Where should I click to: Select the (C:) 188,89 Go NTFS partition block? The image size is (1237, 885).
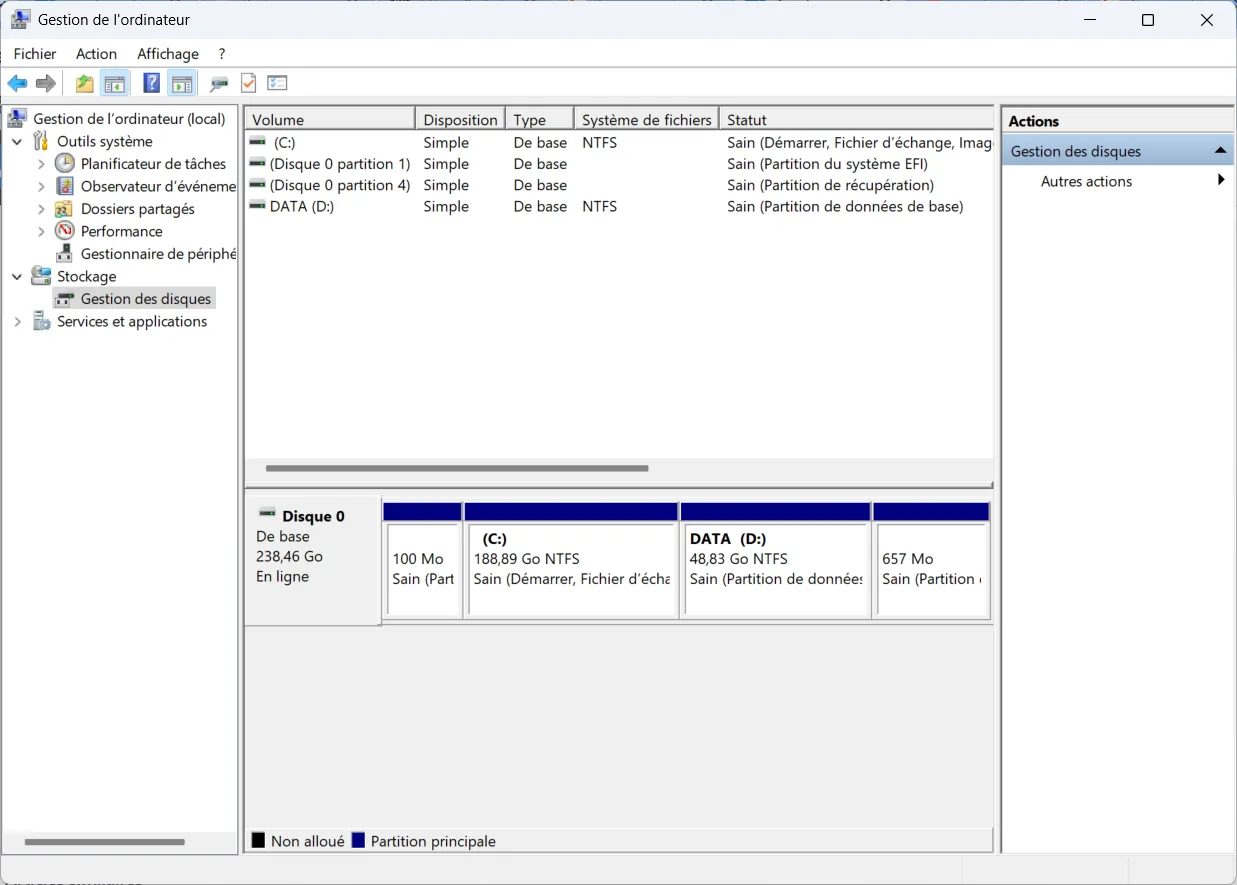(571, 561)
